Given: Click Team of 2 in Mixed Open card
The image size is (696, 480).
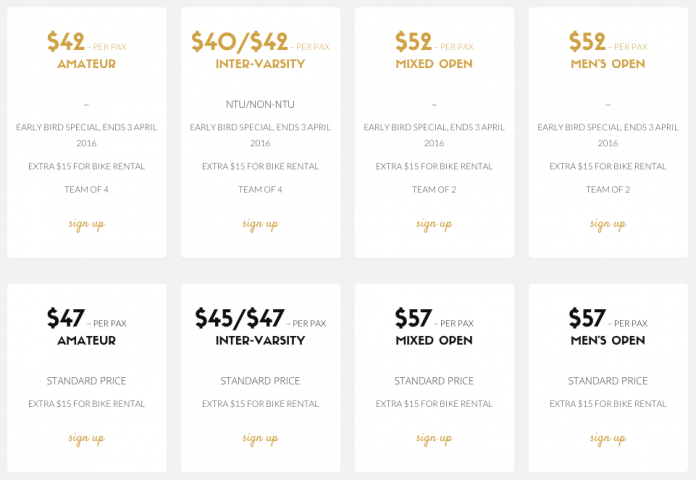Looking at the screenshot, I should tap(434, 190).
